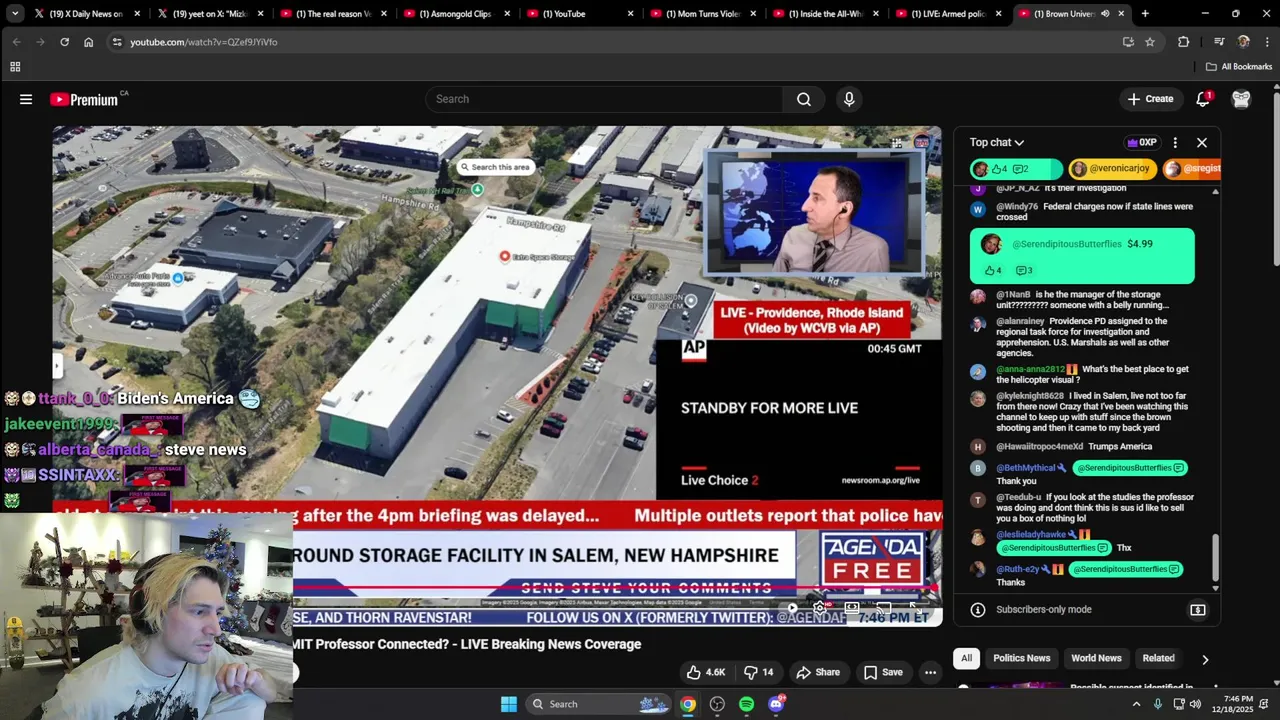Save the video to a playlist
1280x720 pixels.
(x=883, y=672)
